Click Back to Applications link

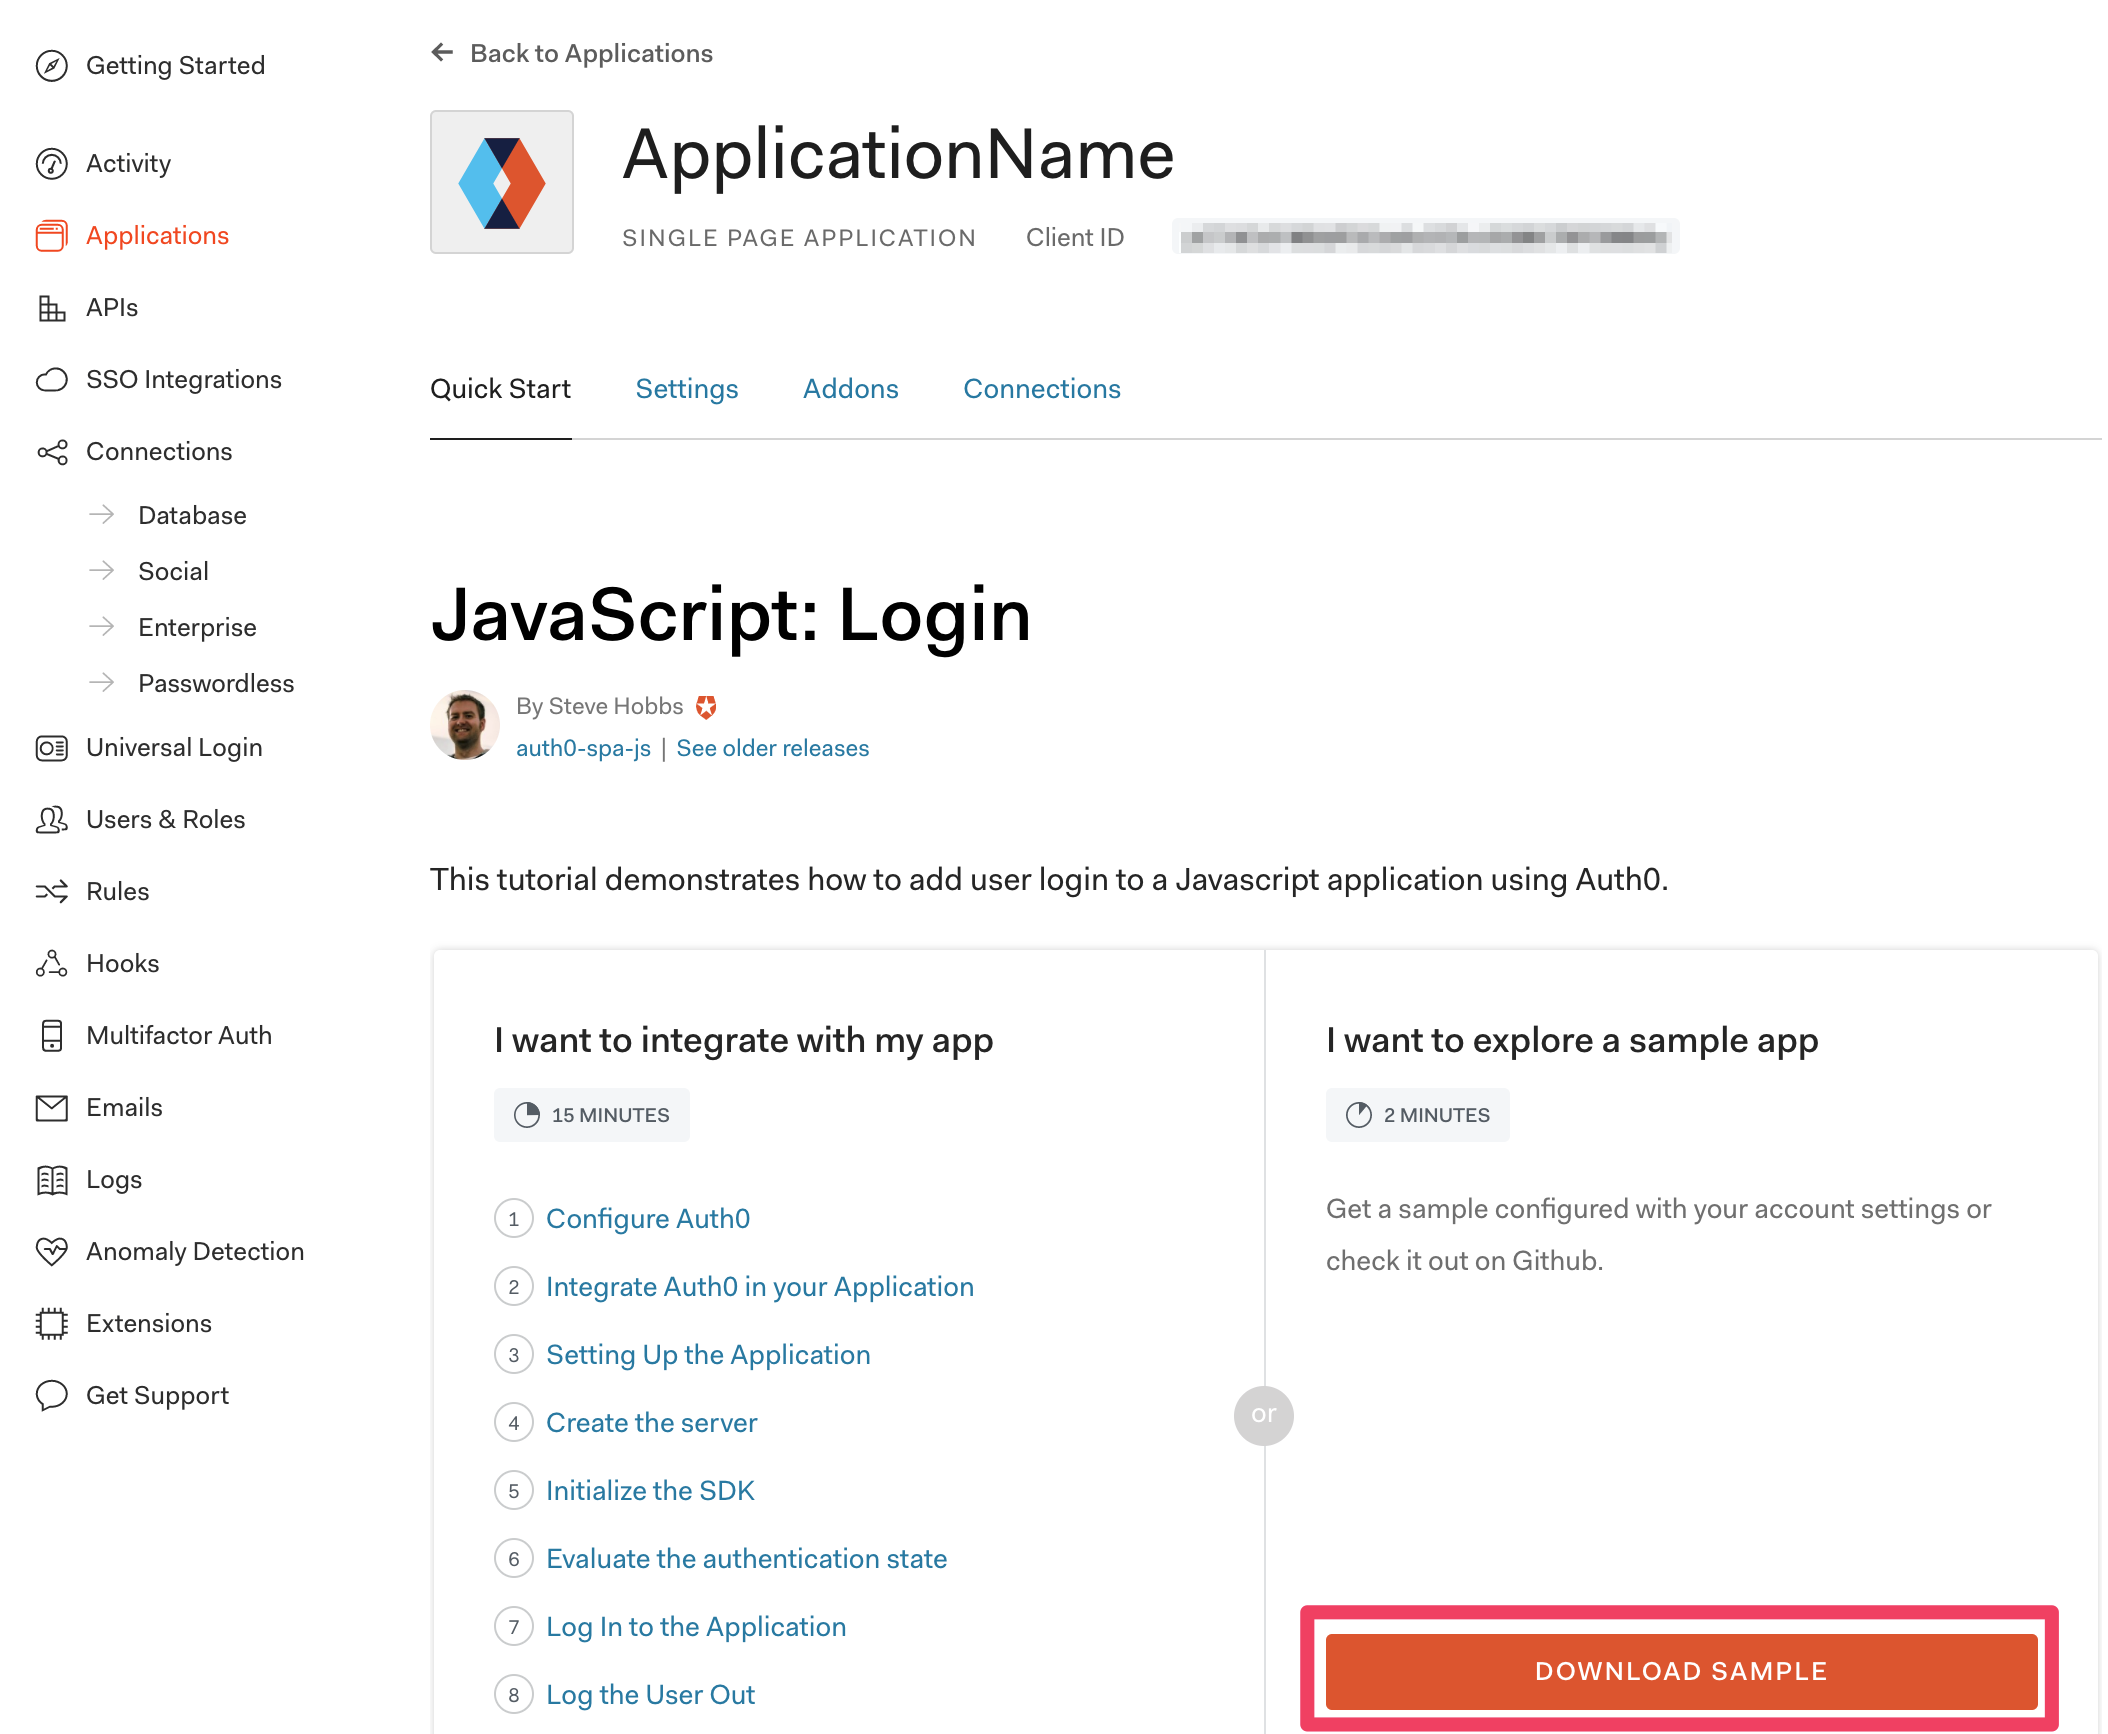pyautogui.click(x=591, y=53)
